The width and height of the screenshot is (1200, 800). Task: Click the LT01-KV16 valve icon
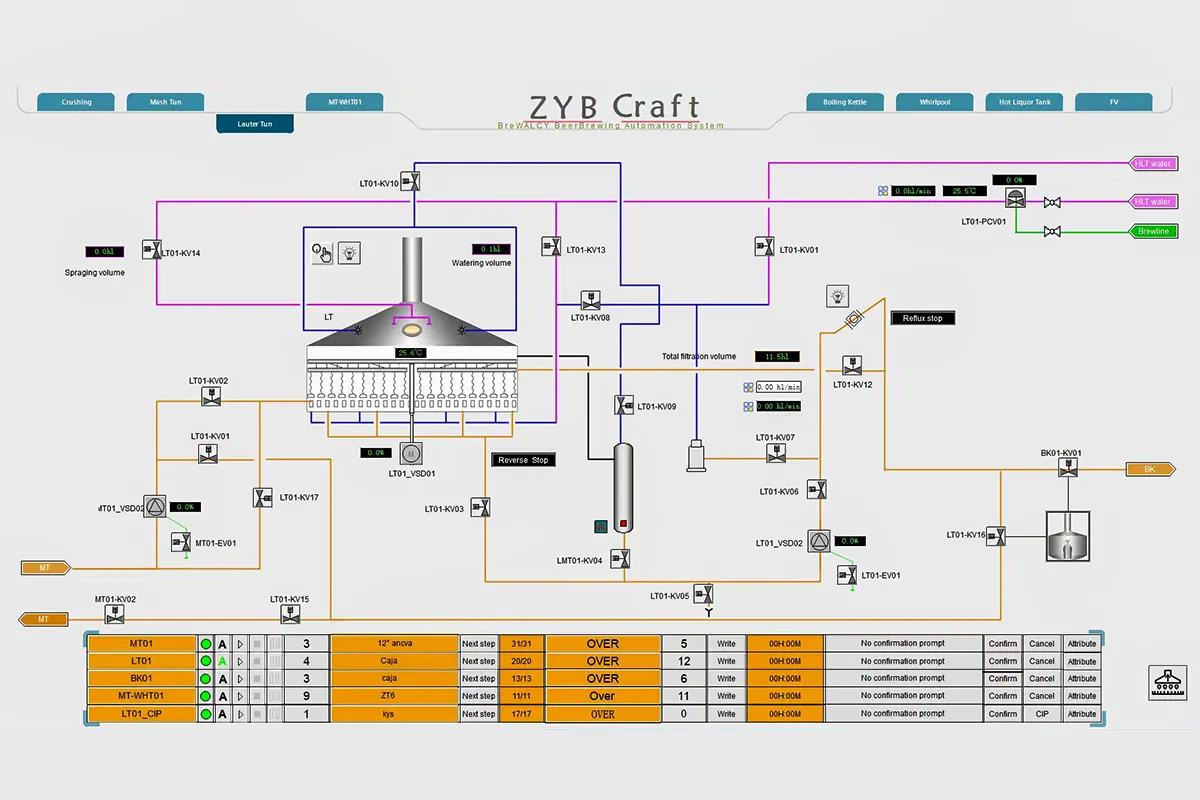[x=995, y=536]
